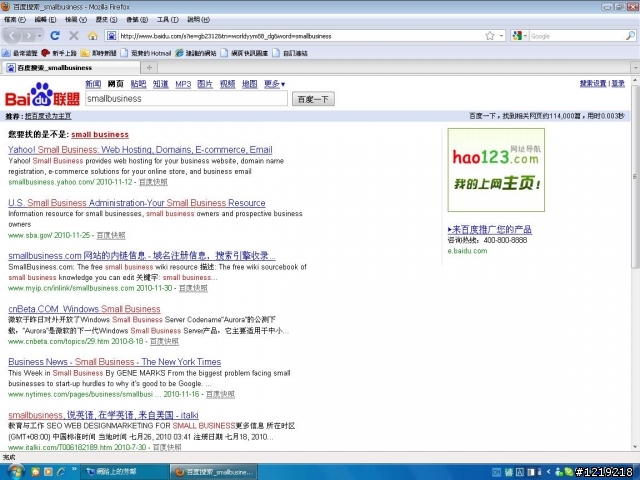Open the 歷史 (S) menu
The image size is (640, 480).
(107, 20)
